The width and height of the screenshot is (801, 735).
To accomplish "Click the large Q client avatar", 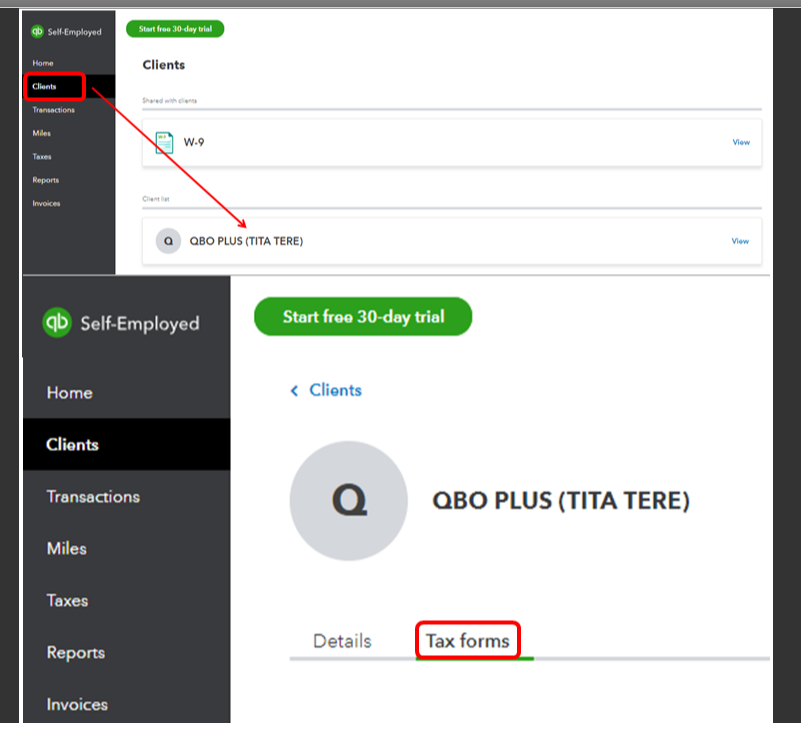I will pyautogui.click(x=349, y=501).
